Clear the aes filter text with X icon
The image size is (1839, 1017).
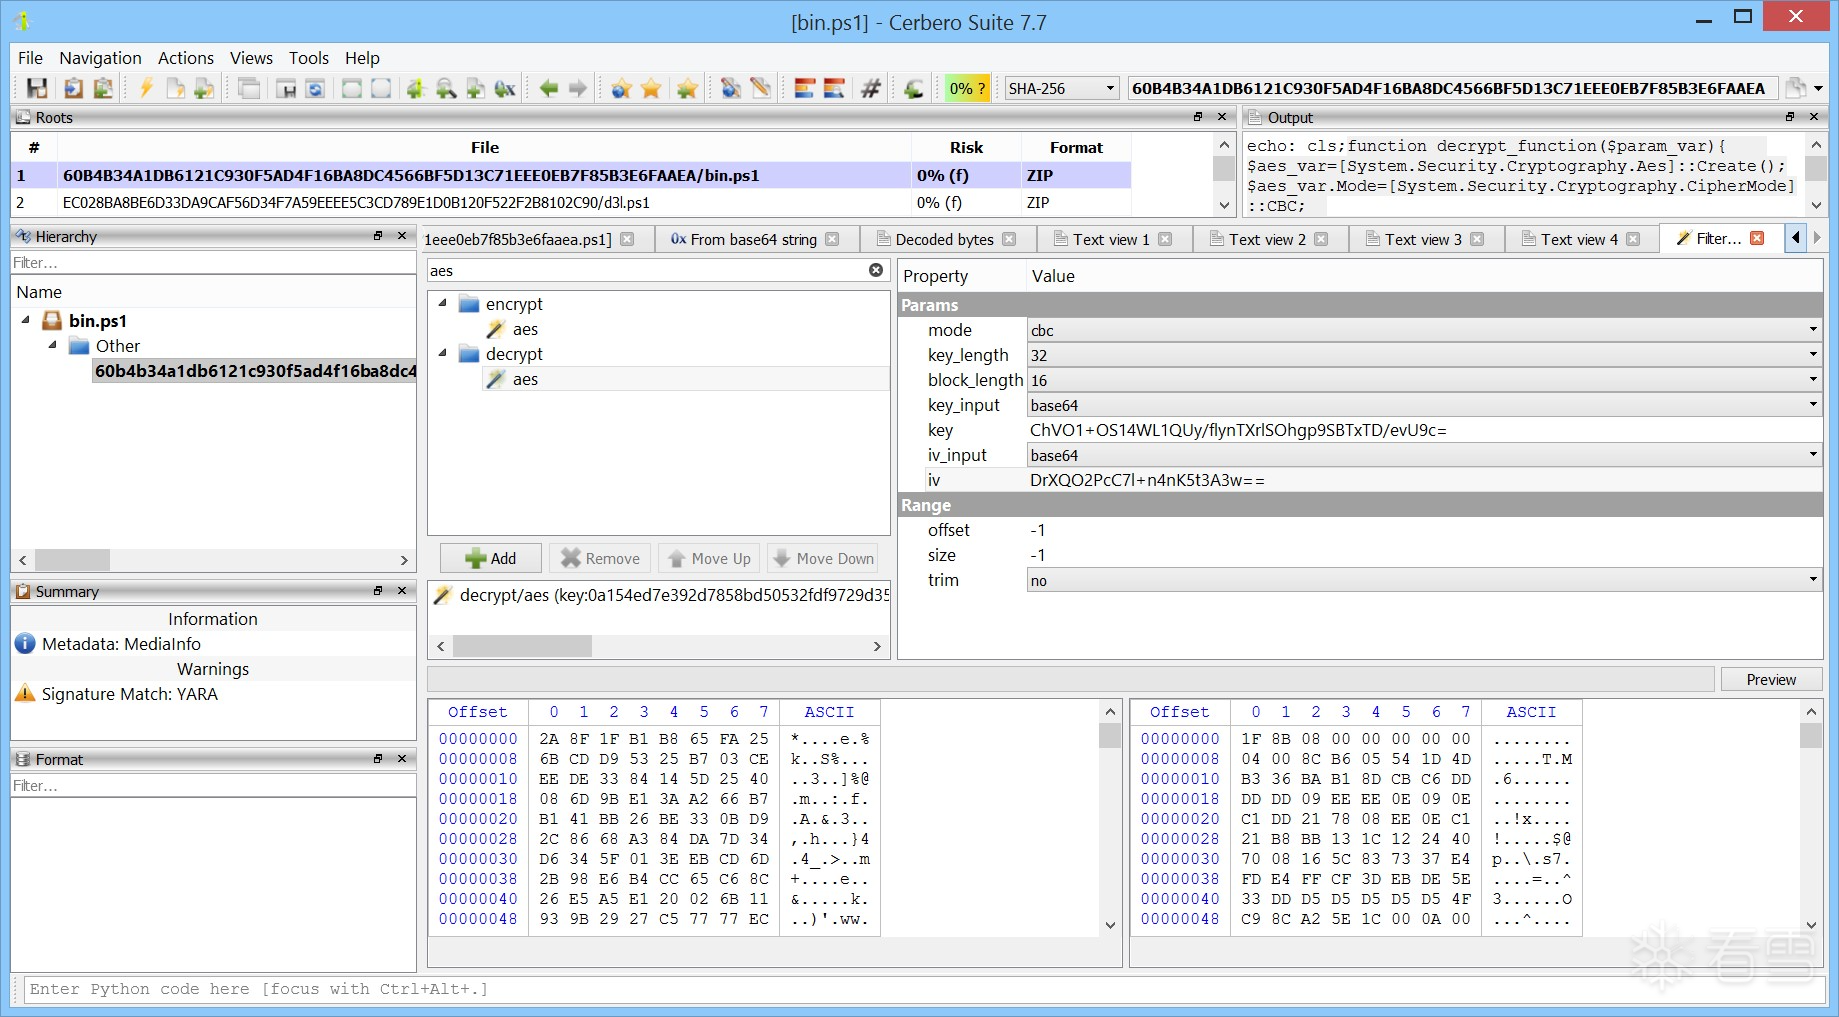coord(876,270)
